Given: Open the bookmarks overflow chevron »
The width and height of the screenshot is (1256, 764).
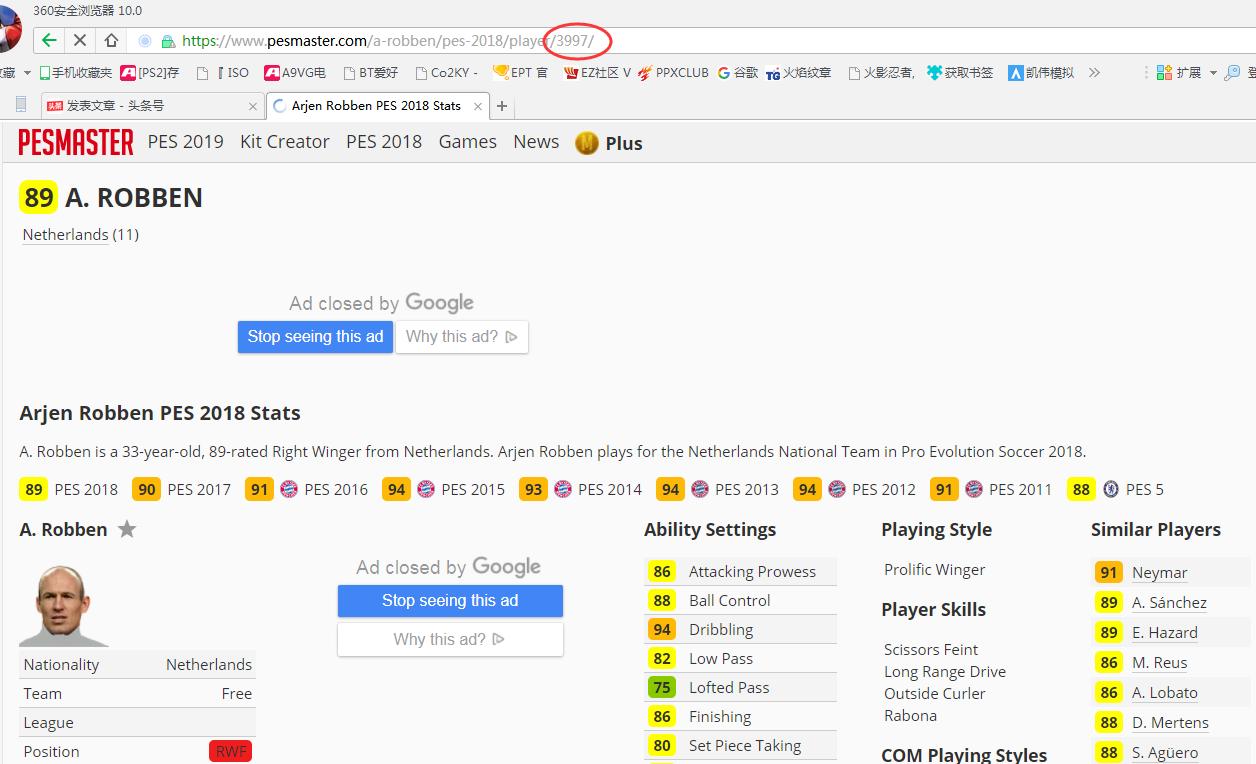Looking at the screenshot, I should (1093, 73).
